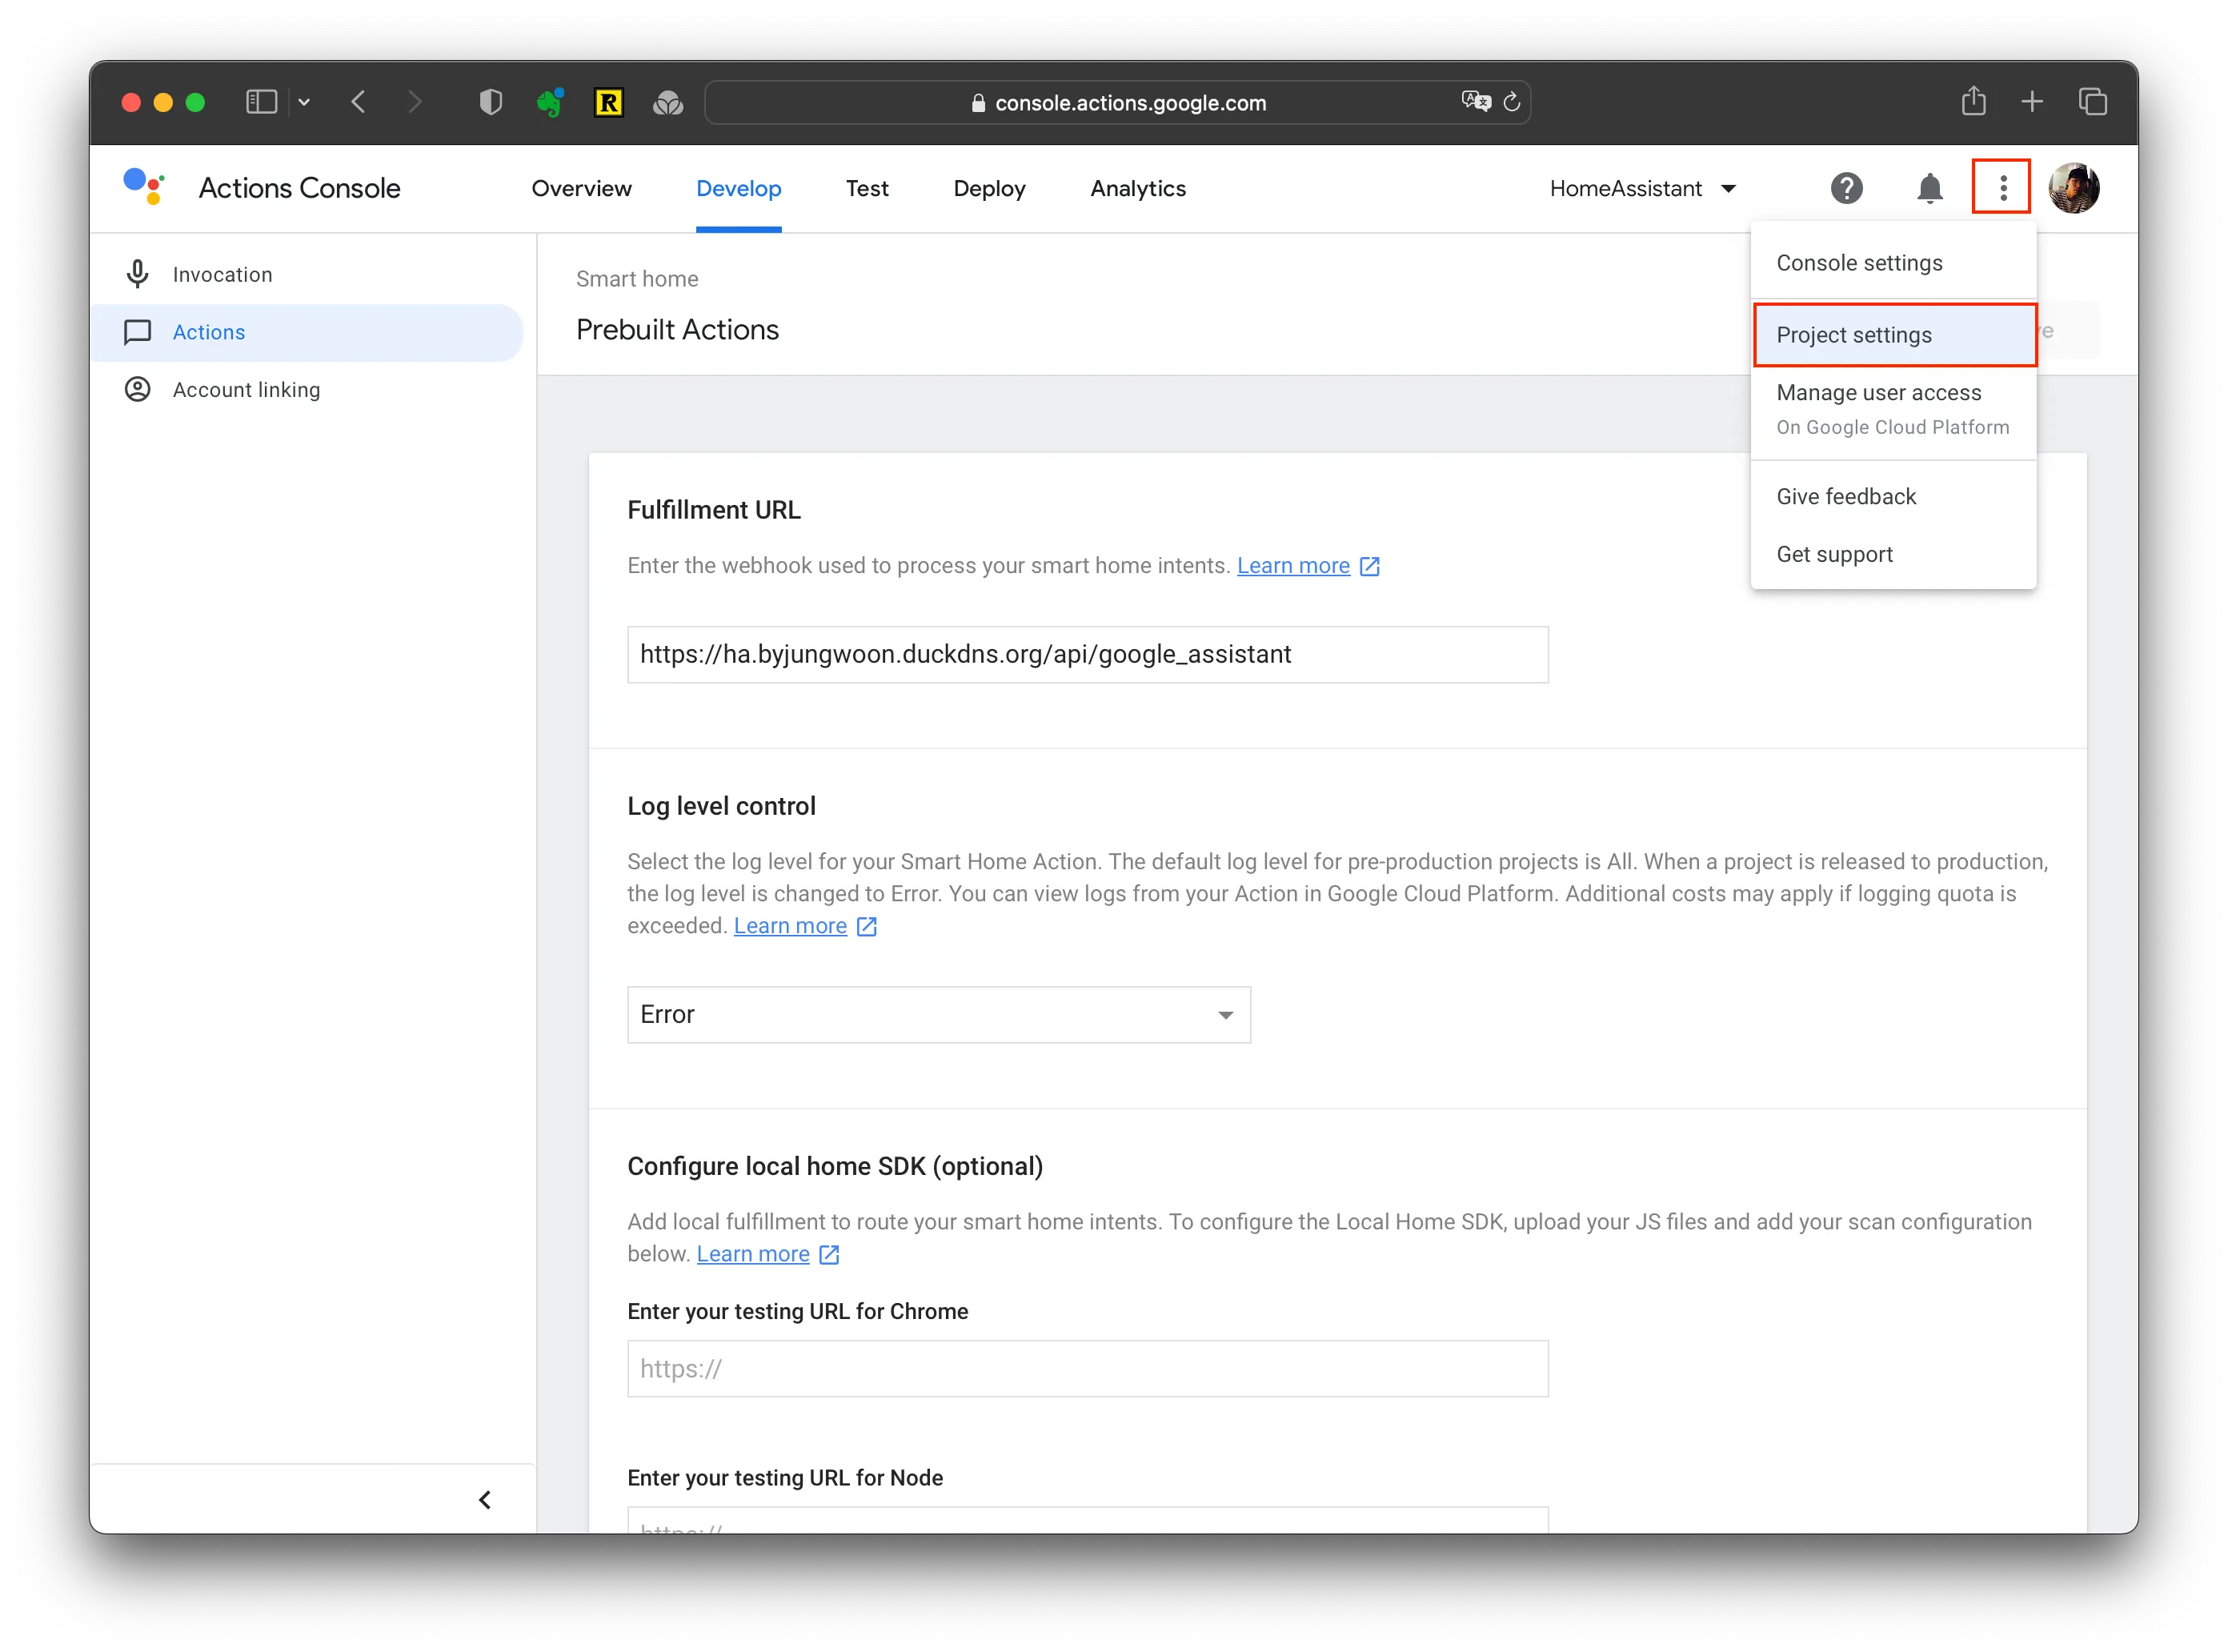Click the Fulfillment URL input field

[x=1087, y=654]
